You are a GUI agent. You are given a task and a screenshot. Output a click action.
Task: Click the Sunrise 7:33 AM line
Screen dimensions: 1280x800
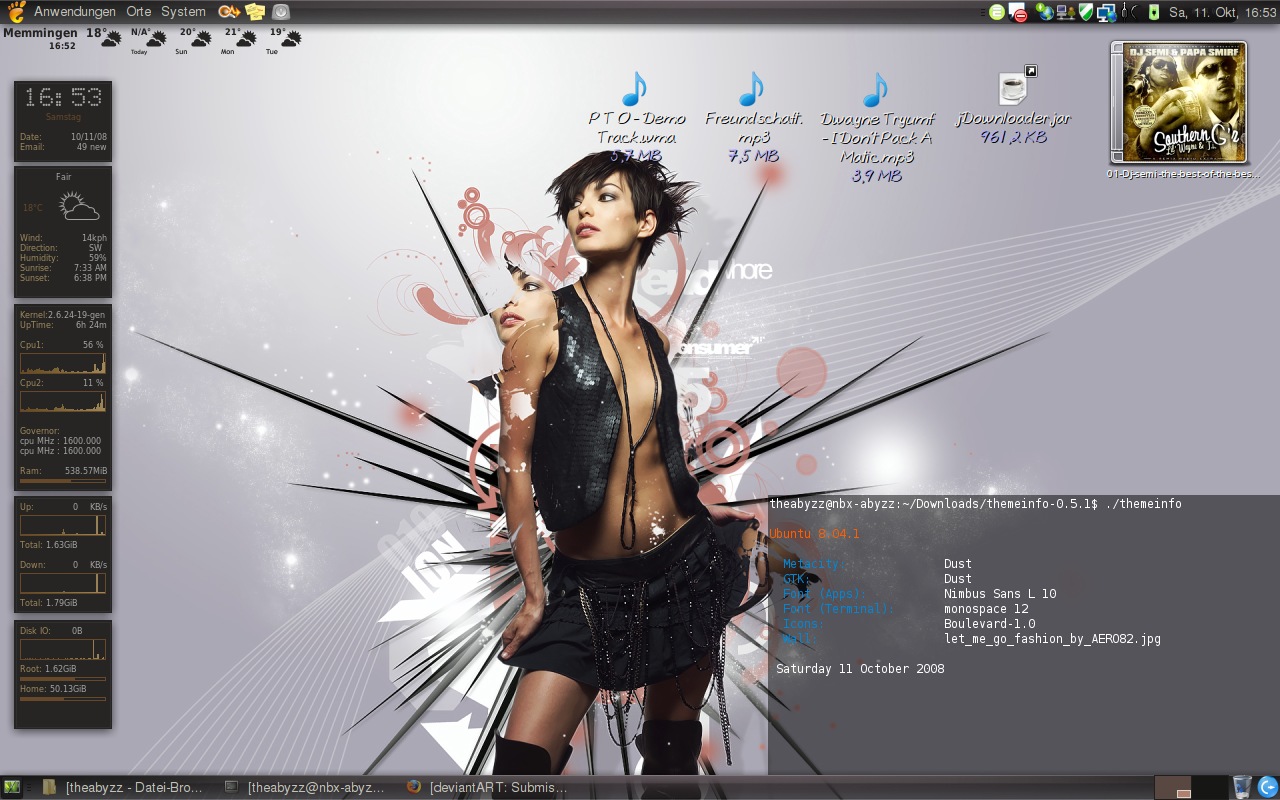point(63,268)
